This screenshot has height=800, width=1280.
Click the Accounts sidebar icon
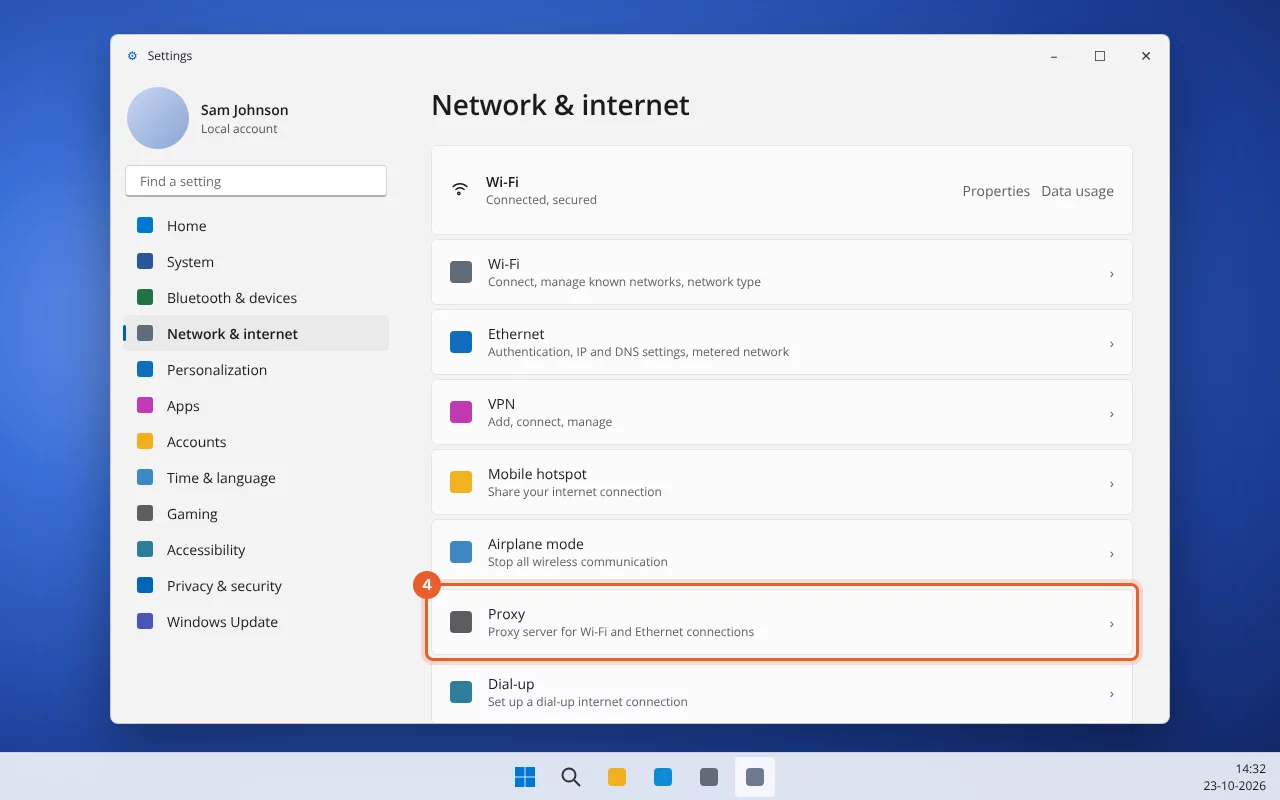pos(145,442)
